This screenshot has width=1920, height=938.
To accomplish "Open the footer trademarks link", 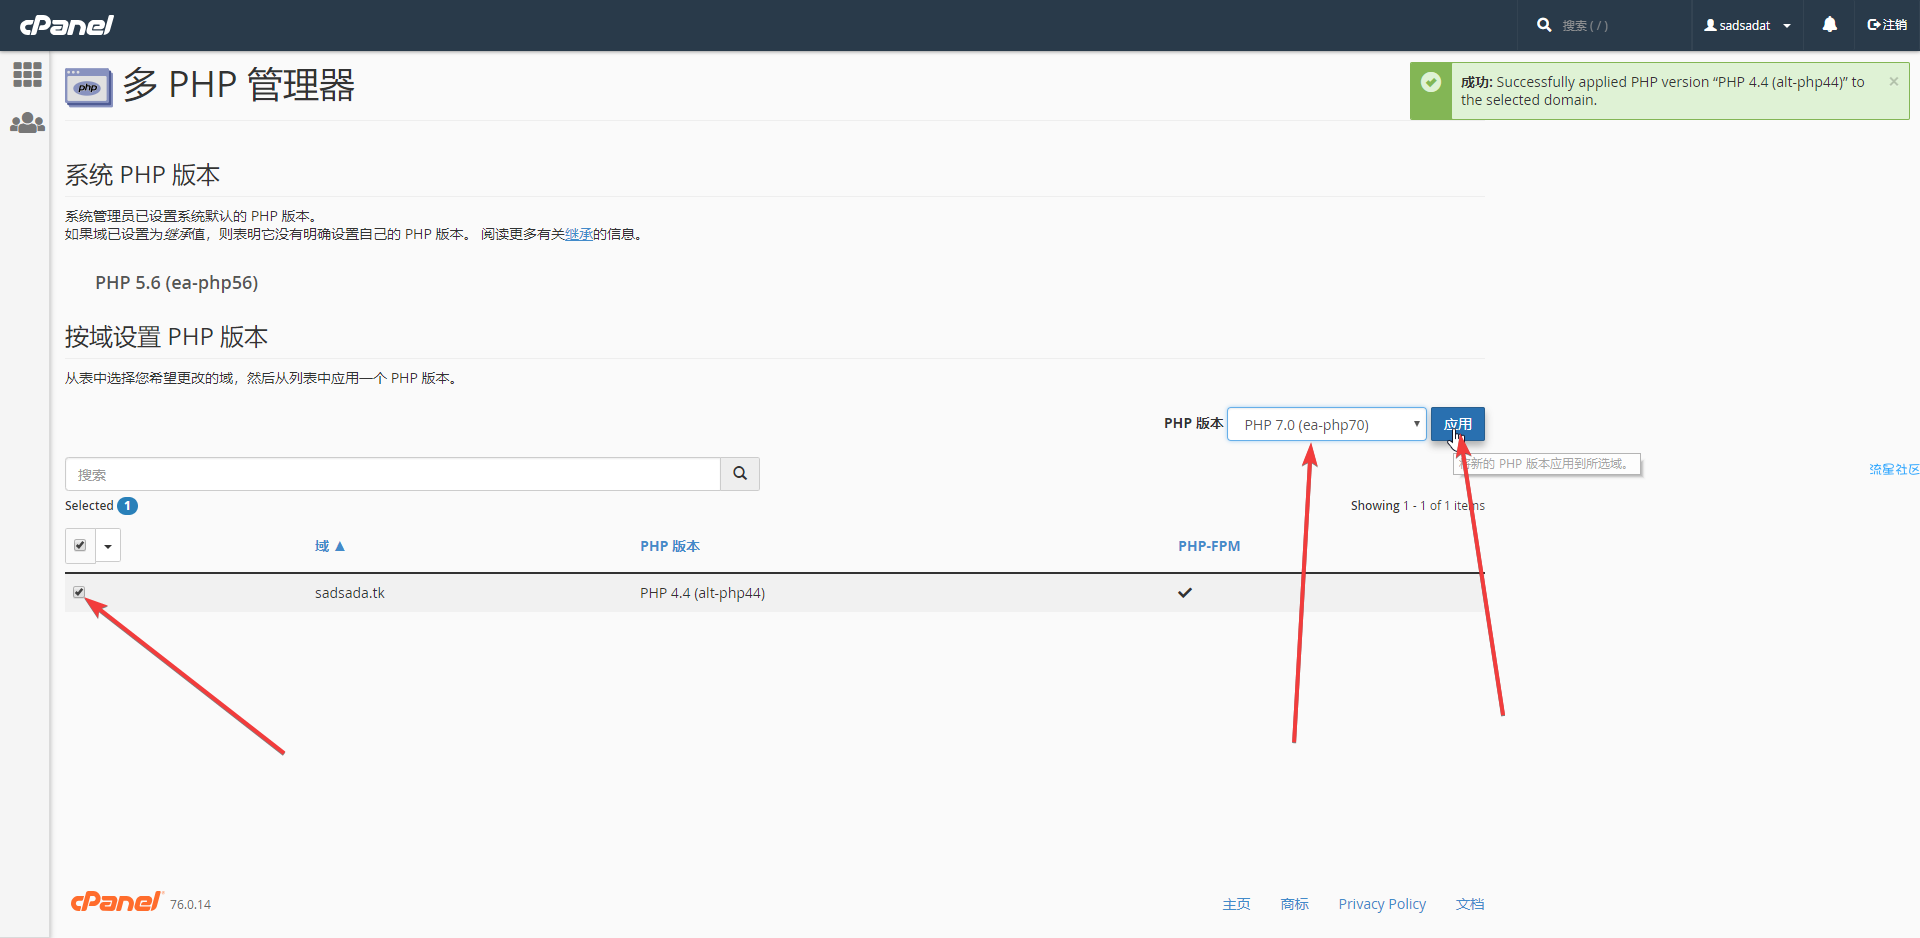I will coord(1294,904).
